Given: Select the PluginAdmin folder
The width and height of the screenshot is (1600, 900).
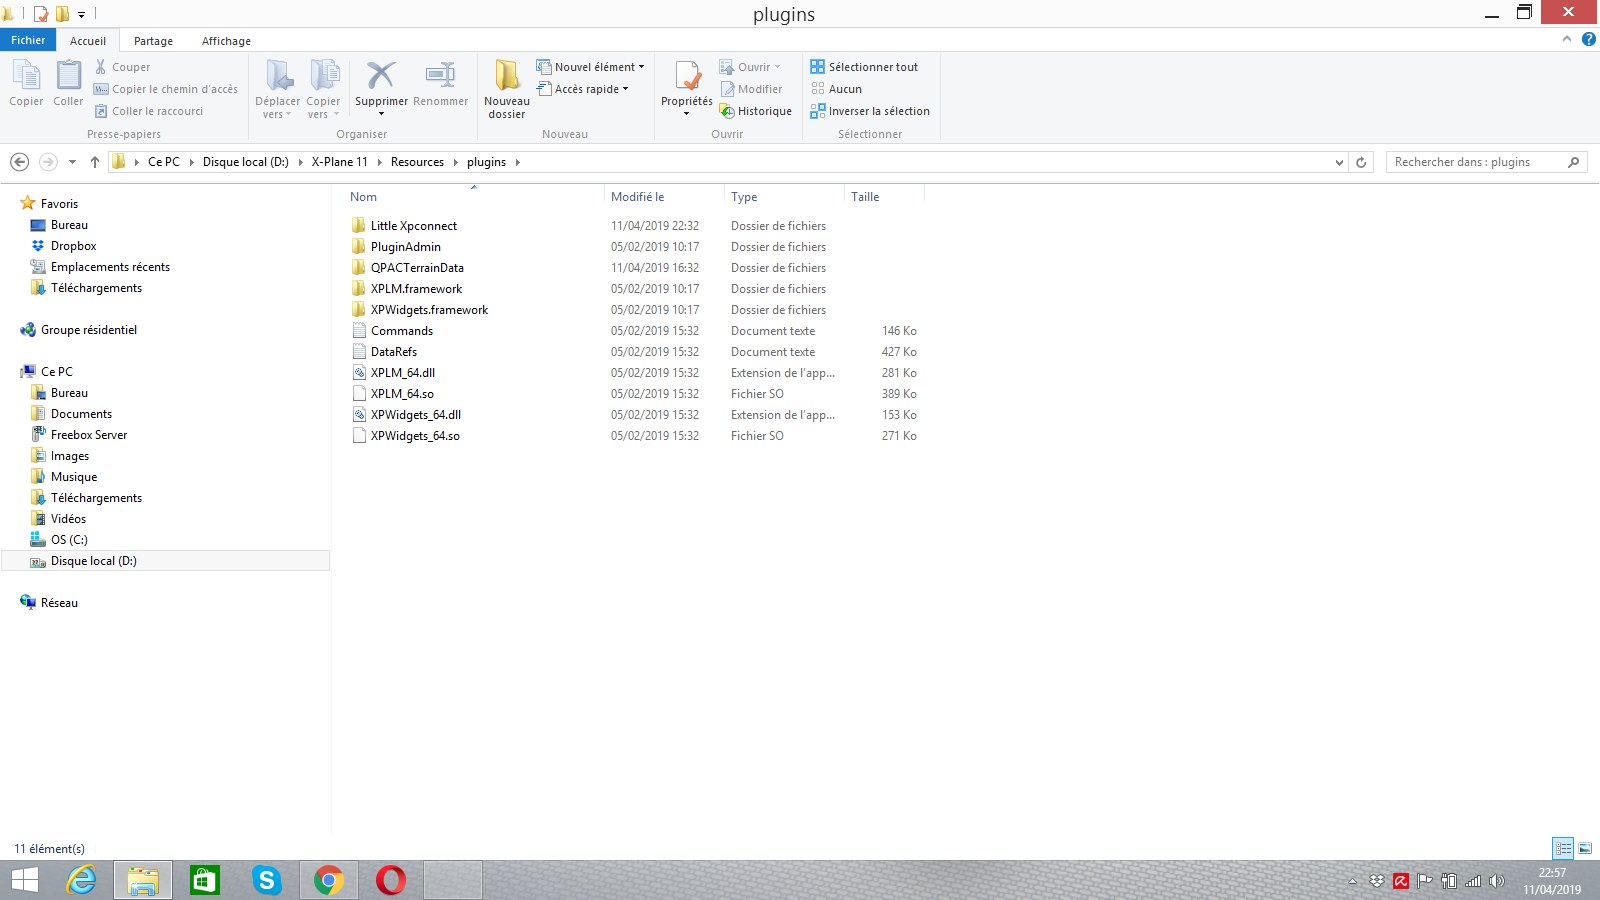Looking at the screenshot, I should [x=405, y=247].
